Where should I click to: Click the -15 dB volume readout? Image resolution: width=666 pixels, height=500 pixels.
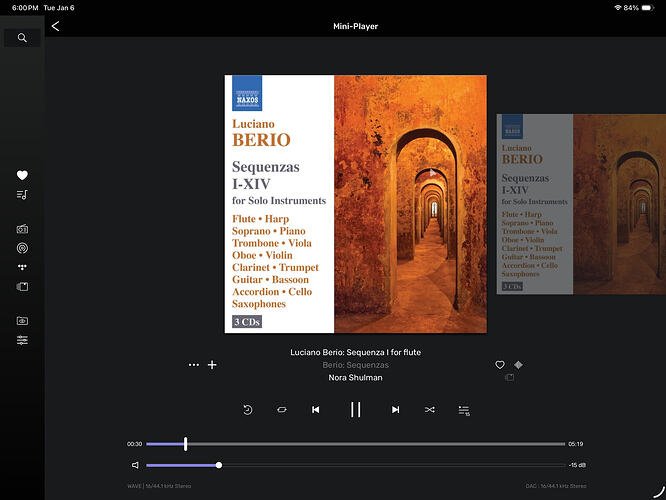pyautogui.click(x=577, y=465)
